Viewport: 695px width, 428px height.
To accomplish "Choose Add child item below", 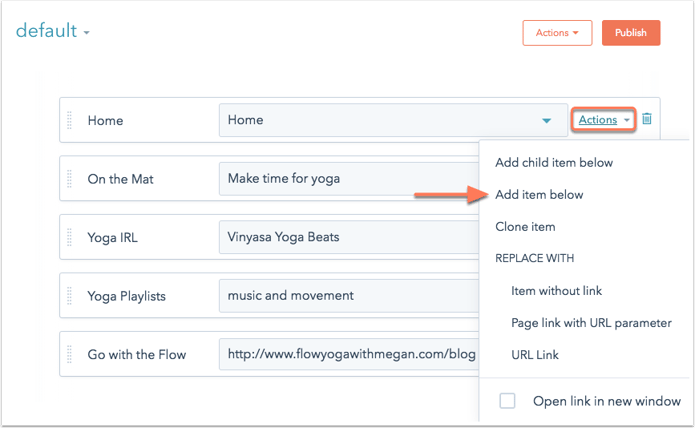I will coord(554,163).
